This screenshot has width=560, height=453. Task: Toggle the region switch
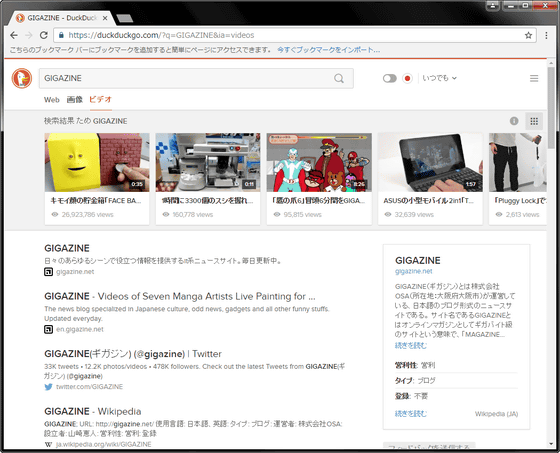pyautogui.click(x=389, y=78)
